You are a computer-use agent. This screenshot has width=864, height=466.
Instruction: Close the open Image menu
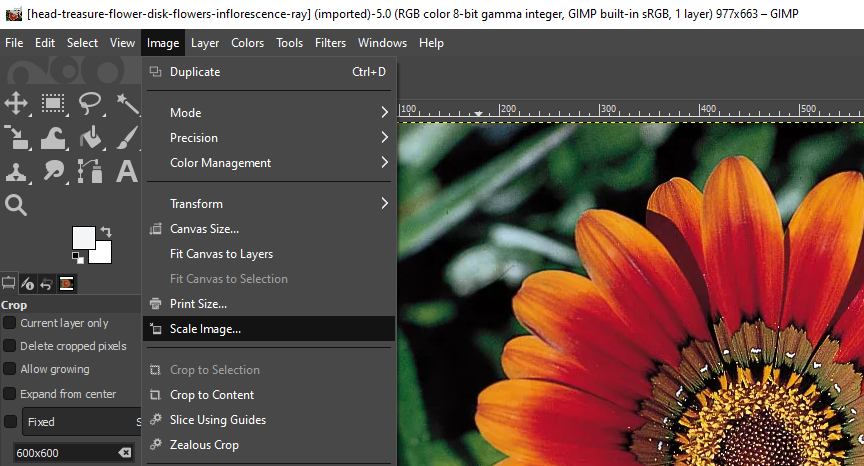coord(163,43)
